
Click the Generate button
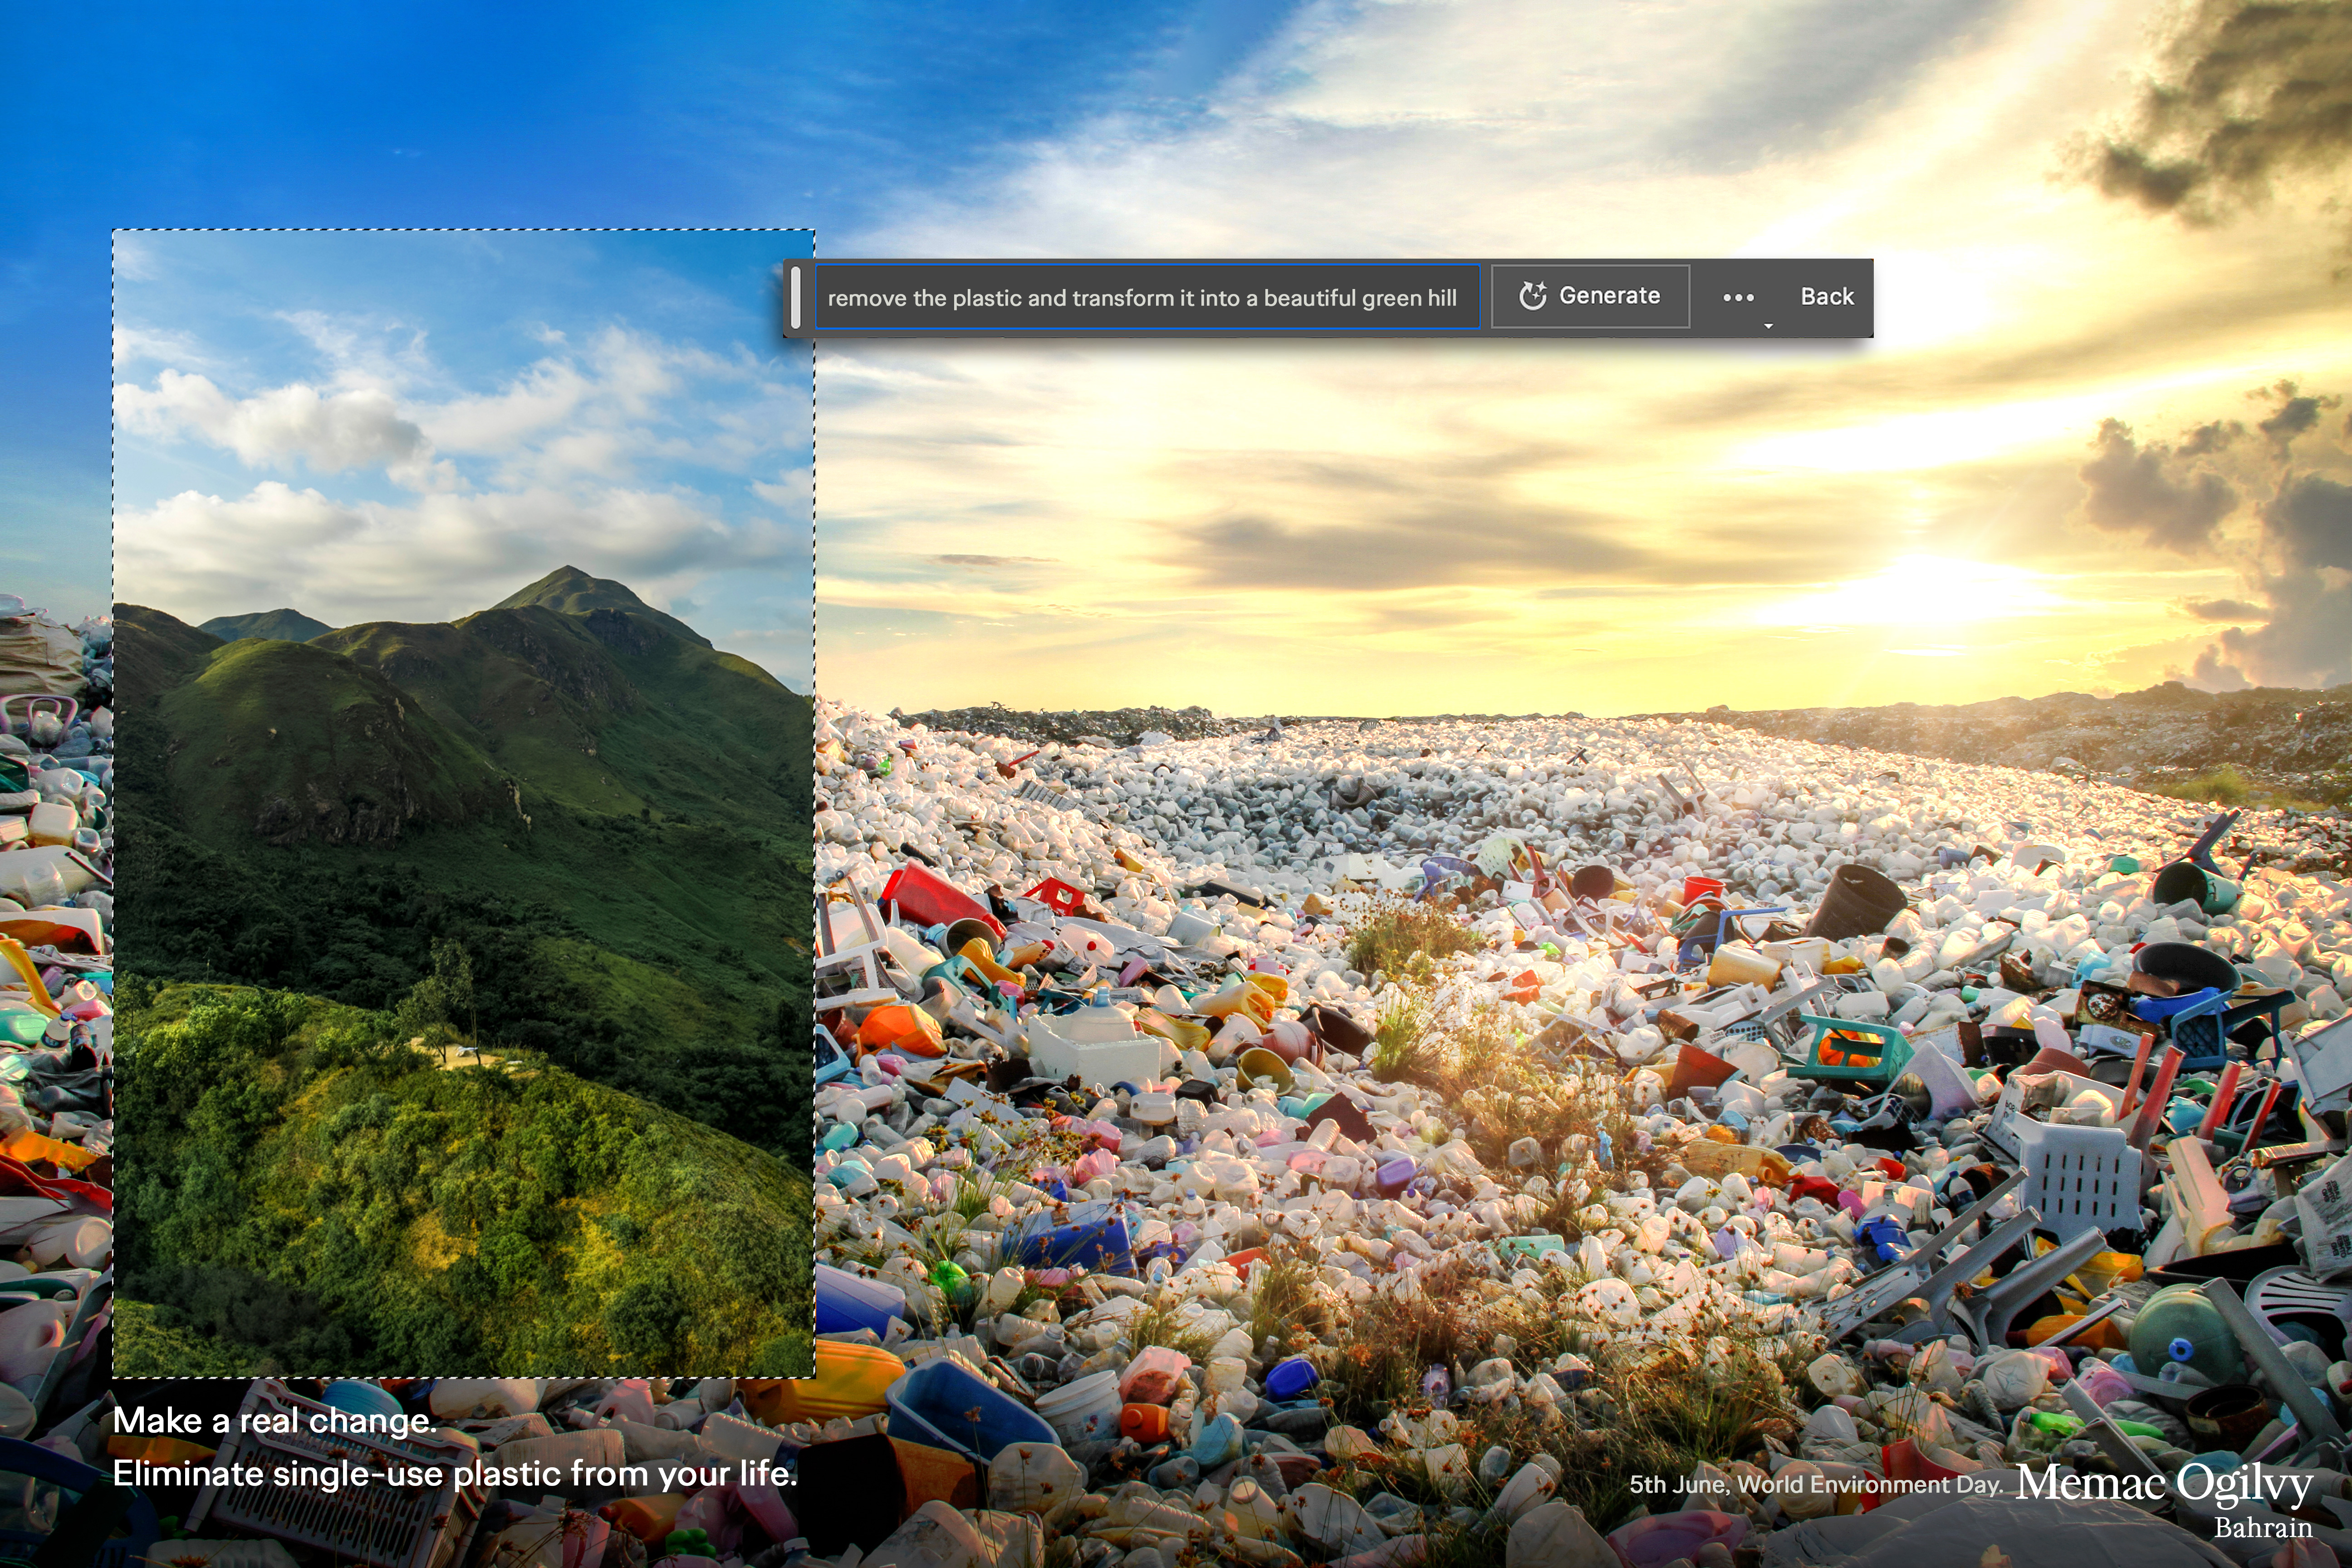1590,296
